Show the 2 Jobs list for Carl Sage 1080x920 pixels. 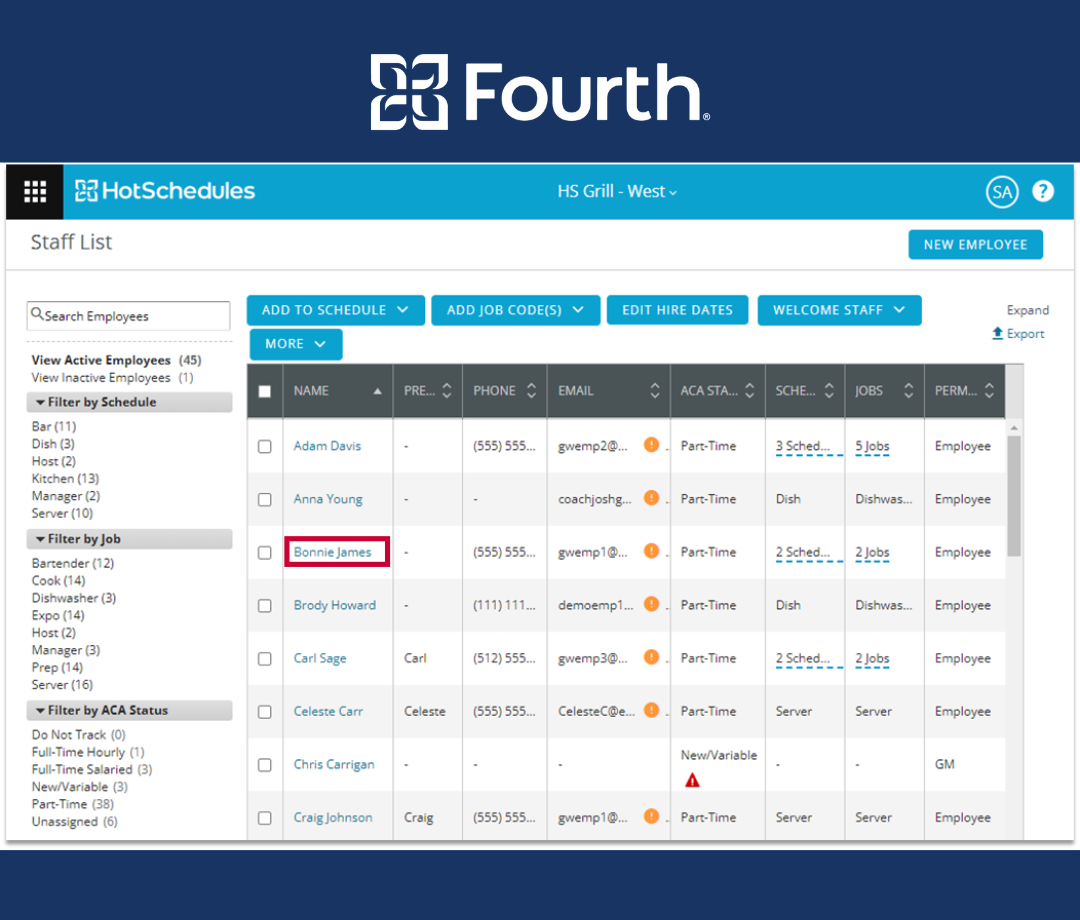point(872,658)
